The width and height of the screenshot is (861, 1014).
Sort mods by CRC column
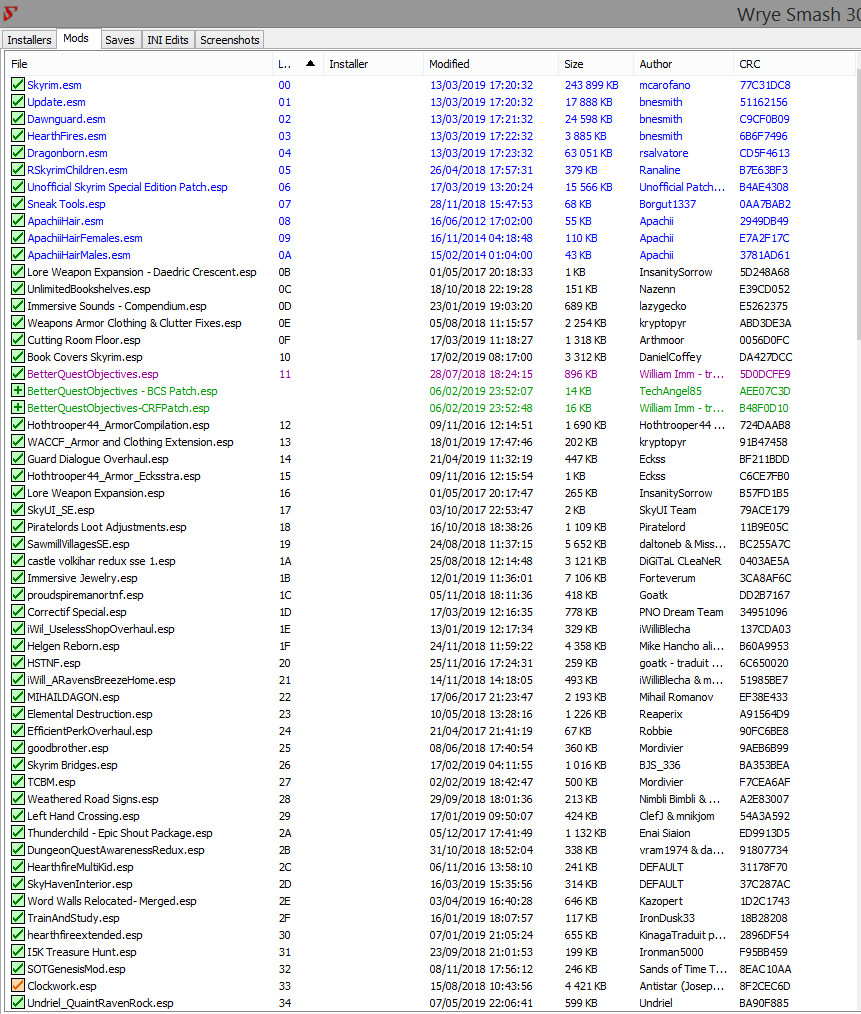[x=794, y=64]
